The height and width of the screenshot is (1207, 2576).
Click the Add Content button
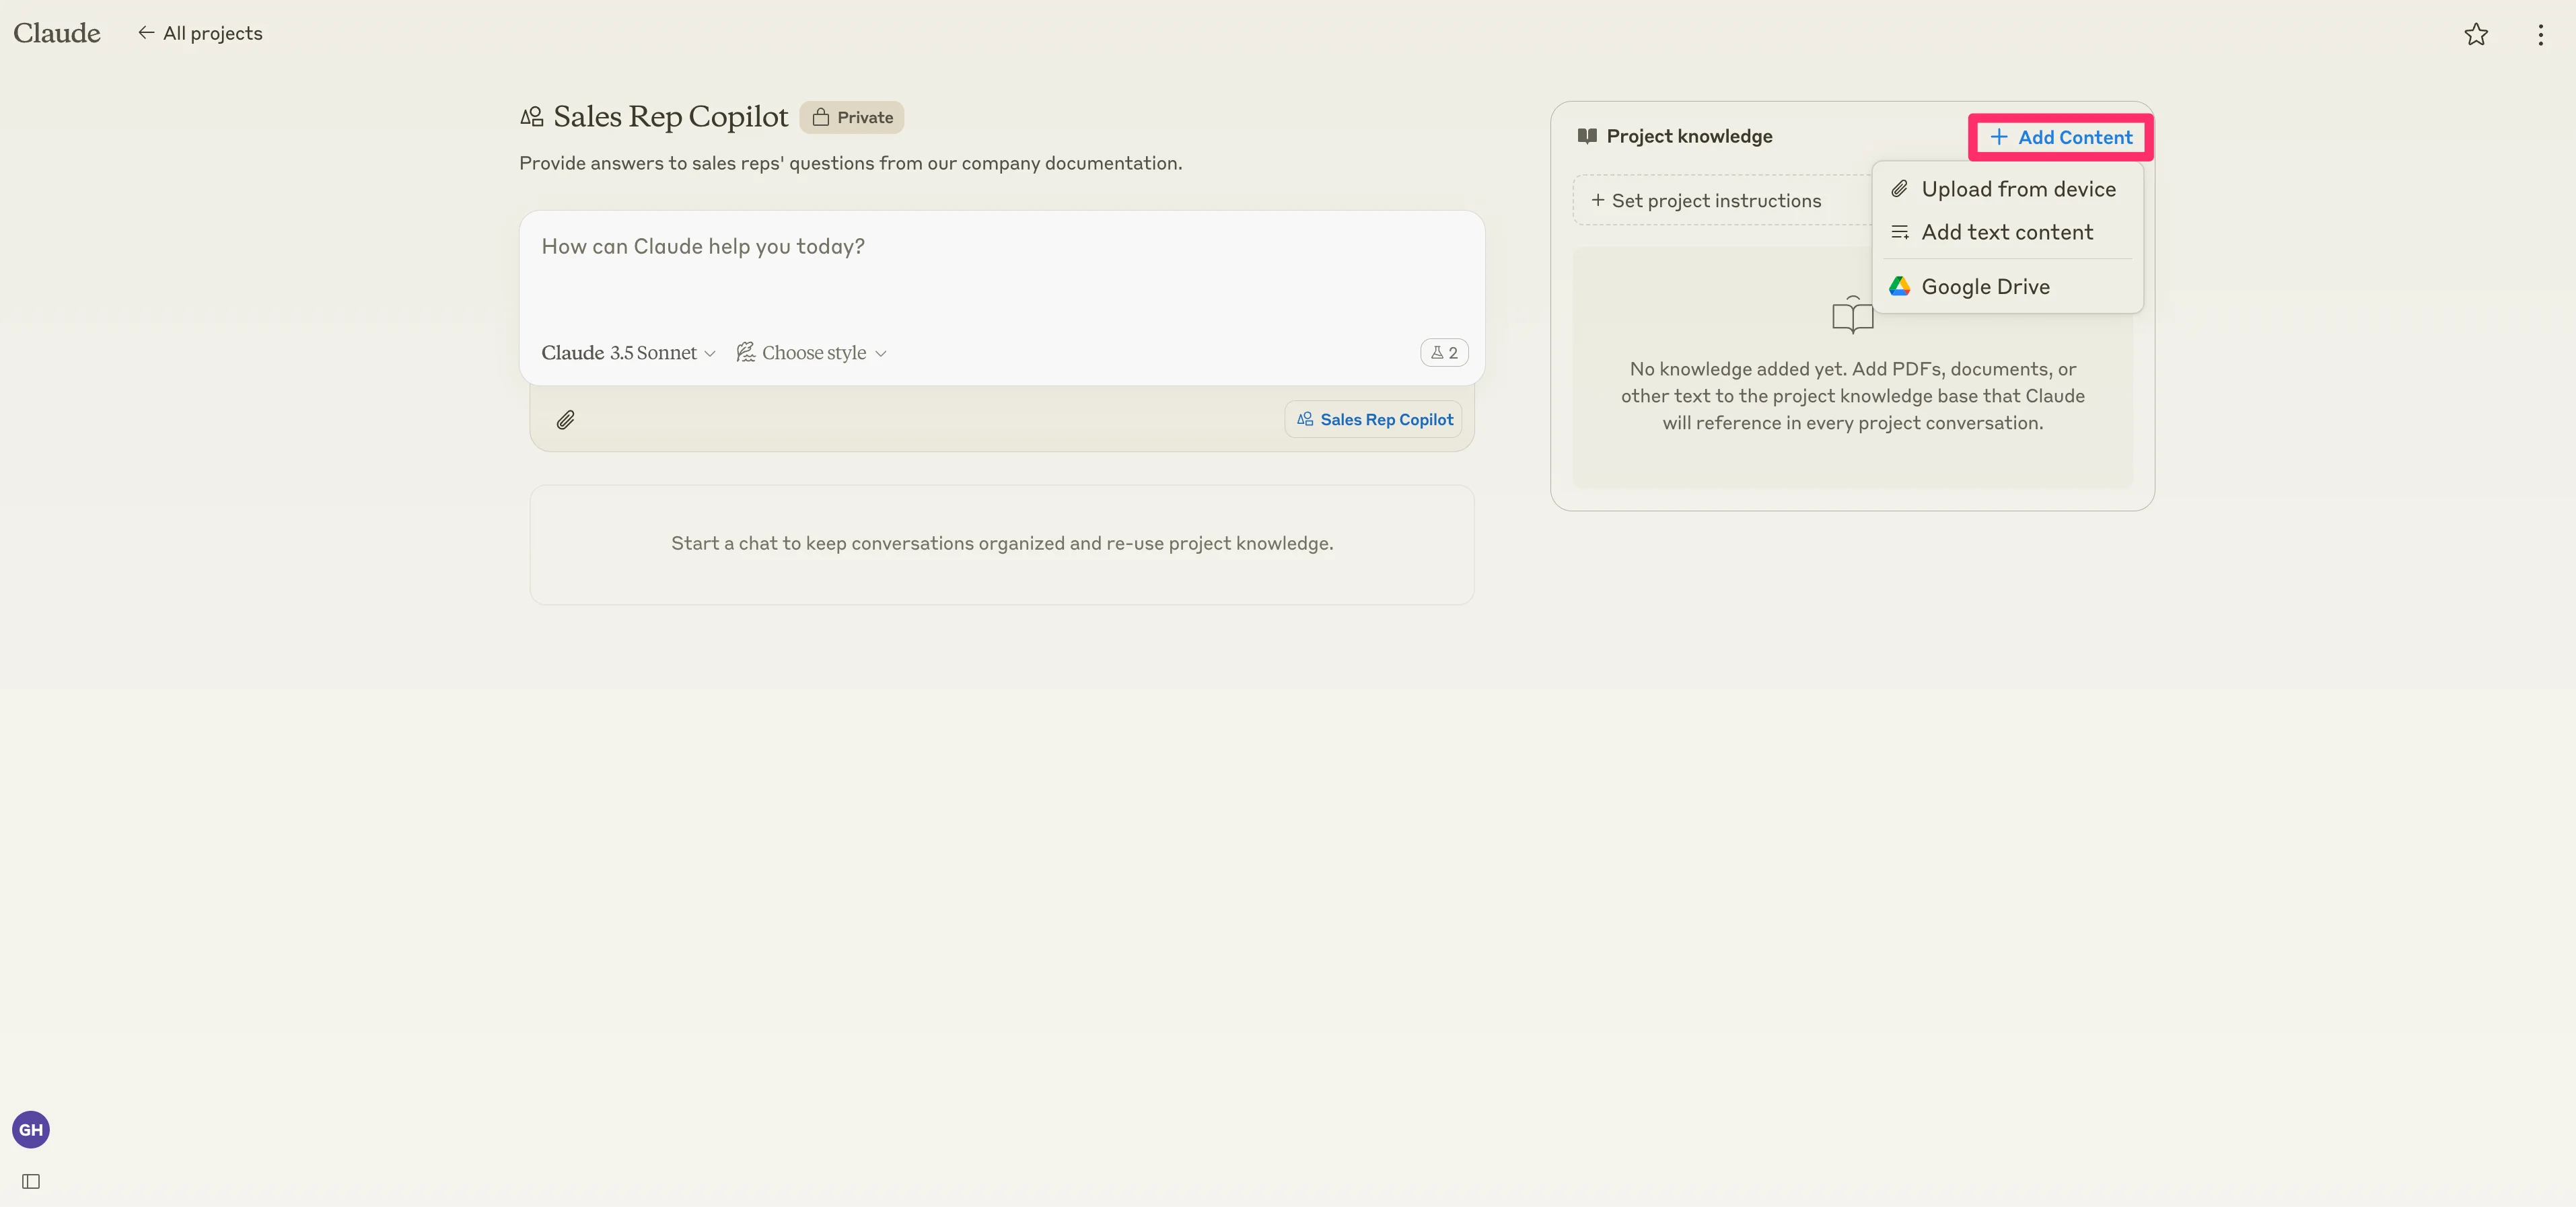tap(2061, 137)
